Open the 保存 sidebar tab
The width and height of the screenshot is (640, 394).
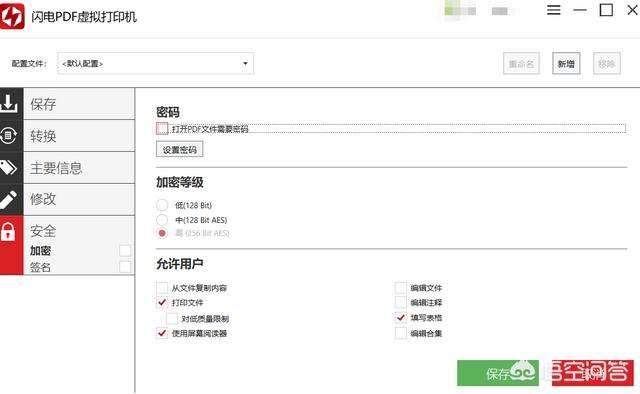79,104
